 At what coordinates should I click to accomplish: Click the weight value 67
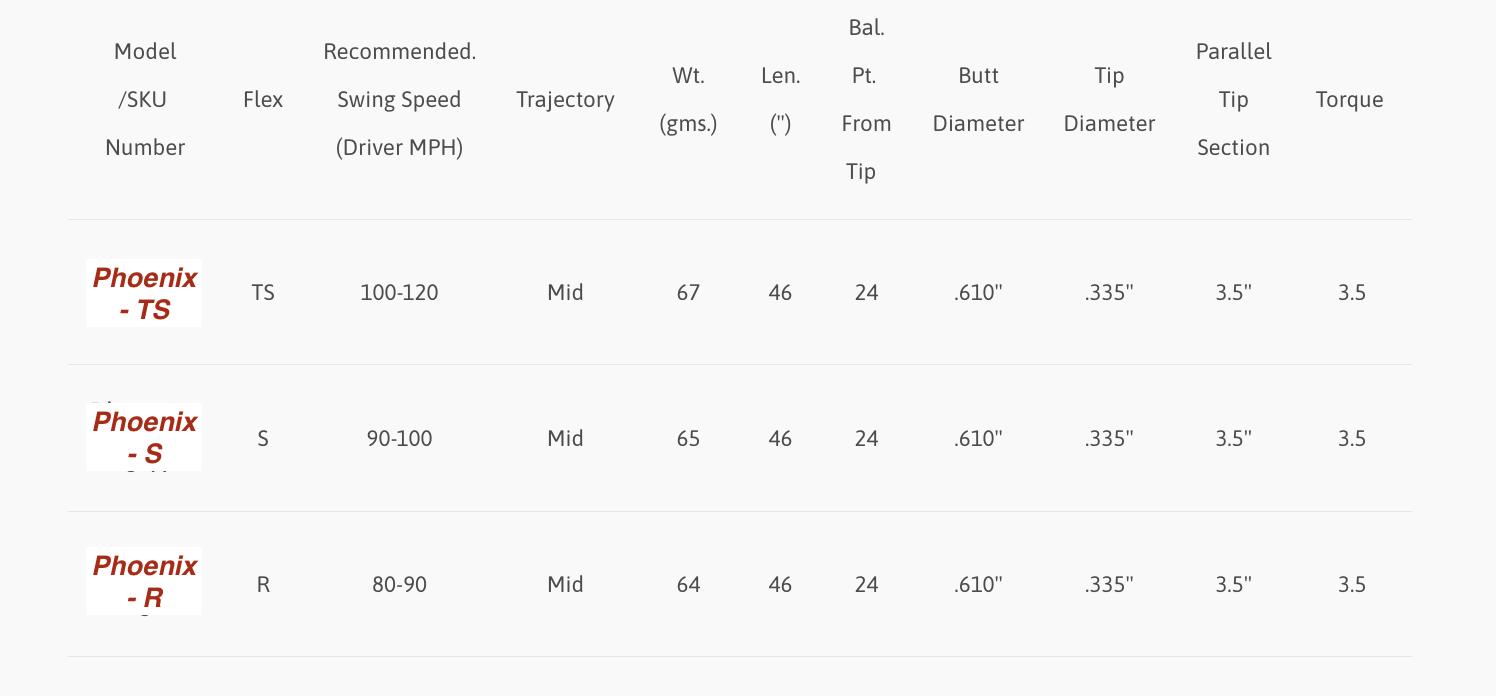click(x=688, y=293)
